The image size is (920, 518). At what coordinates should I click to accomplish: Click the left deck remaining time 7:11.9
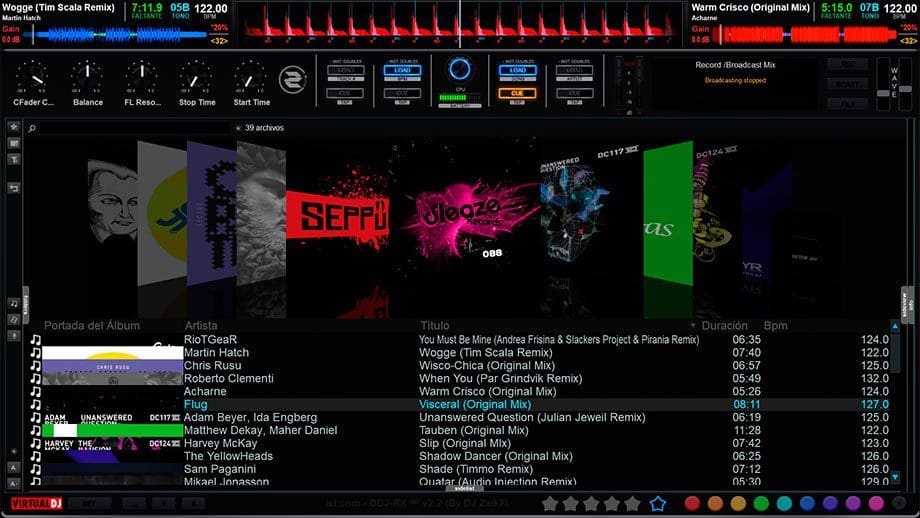147,8
